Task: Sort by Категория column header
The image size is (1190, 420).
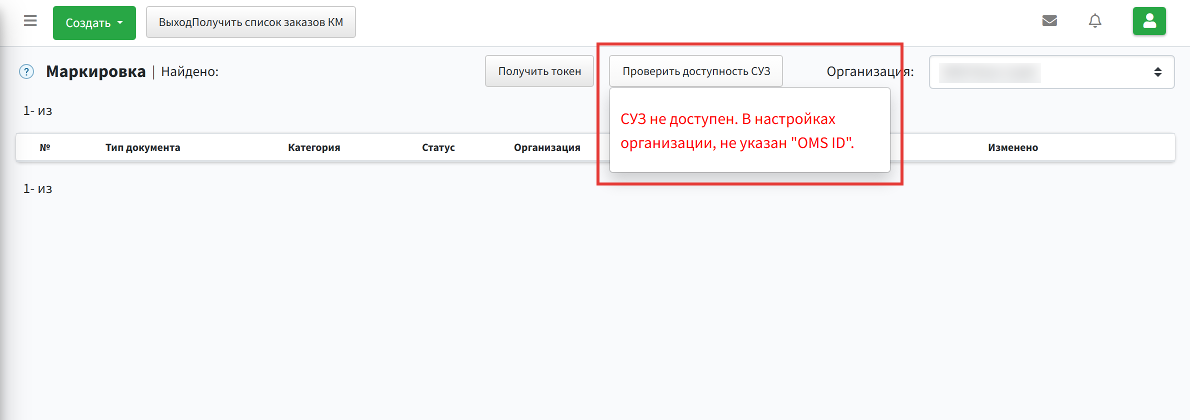Action: click(x=314, y=147)
